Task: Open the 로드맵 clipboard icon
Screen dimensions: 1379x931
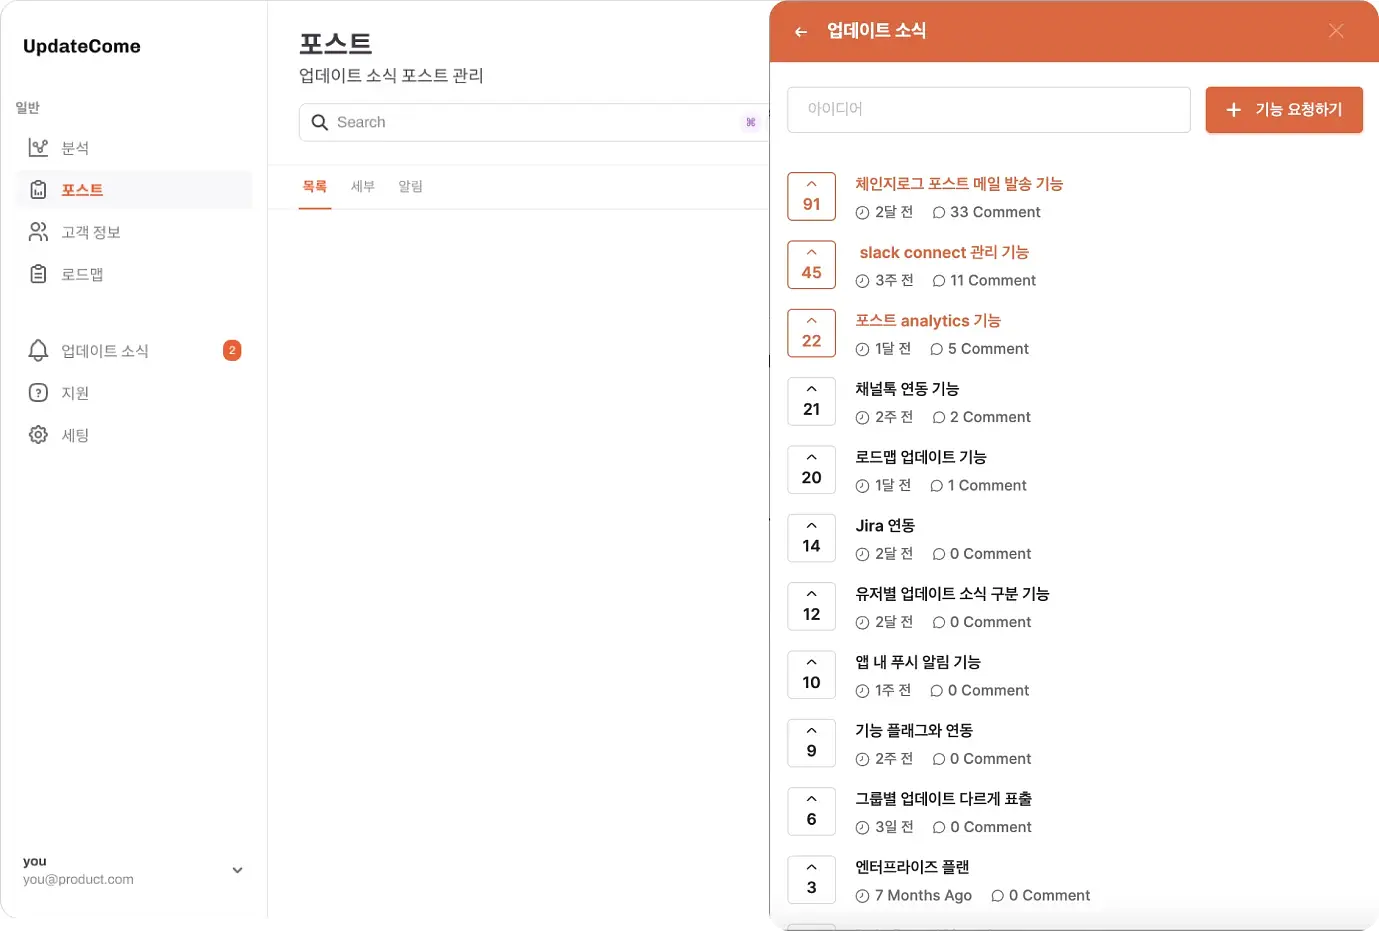Action: pos(38,274)
